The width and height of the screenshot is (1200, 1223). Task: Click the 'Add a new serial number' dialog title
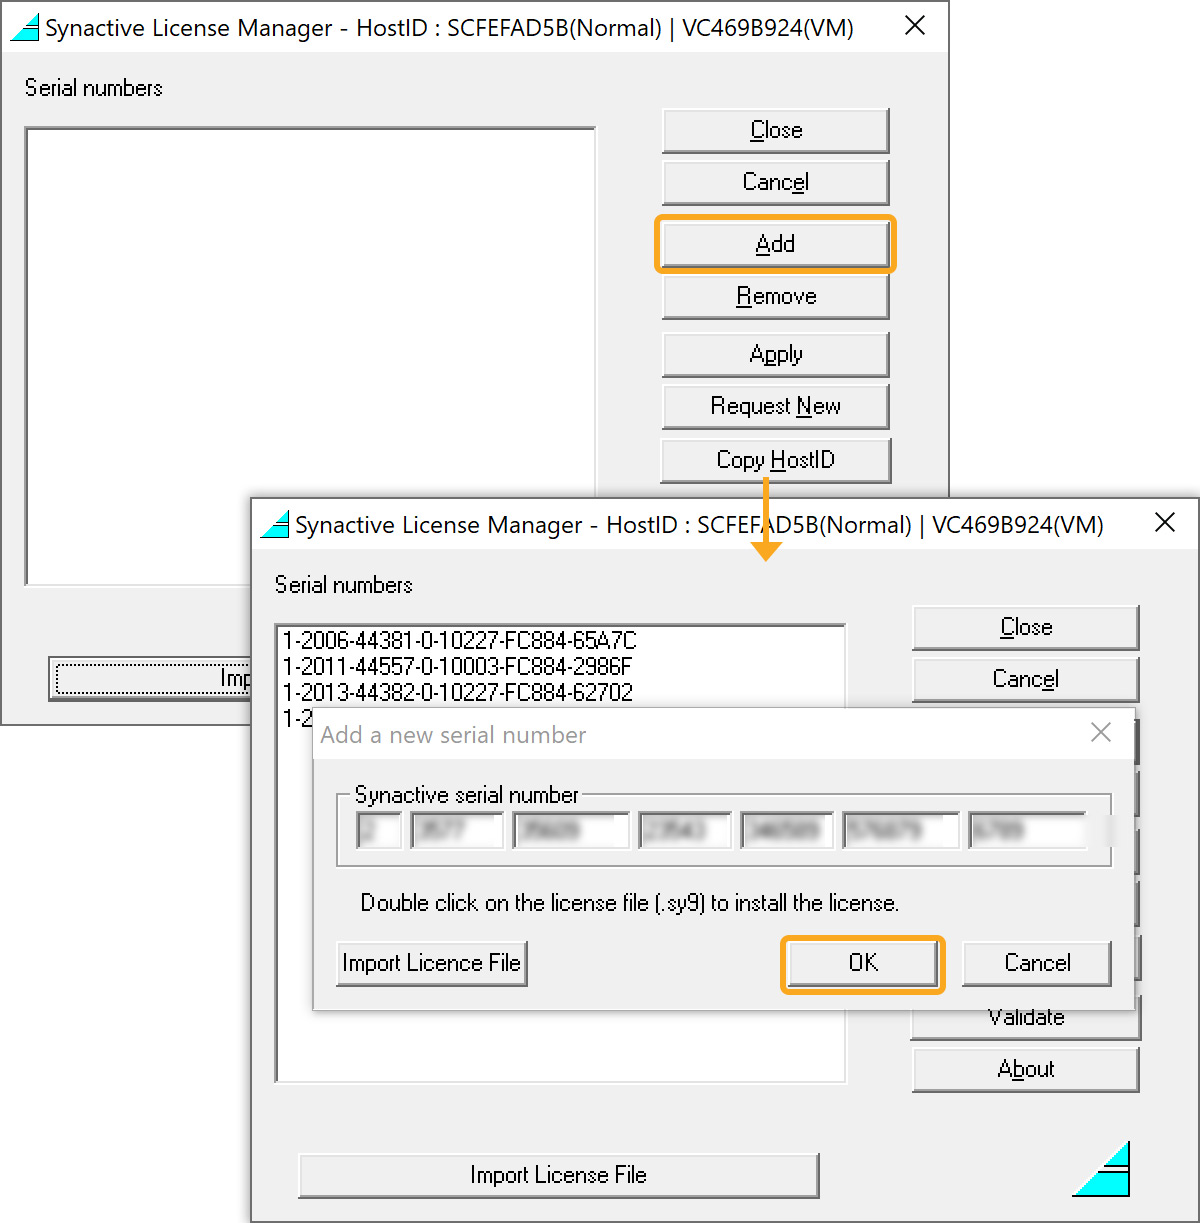(x=453, y=735)
